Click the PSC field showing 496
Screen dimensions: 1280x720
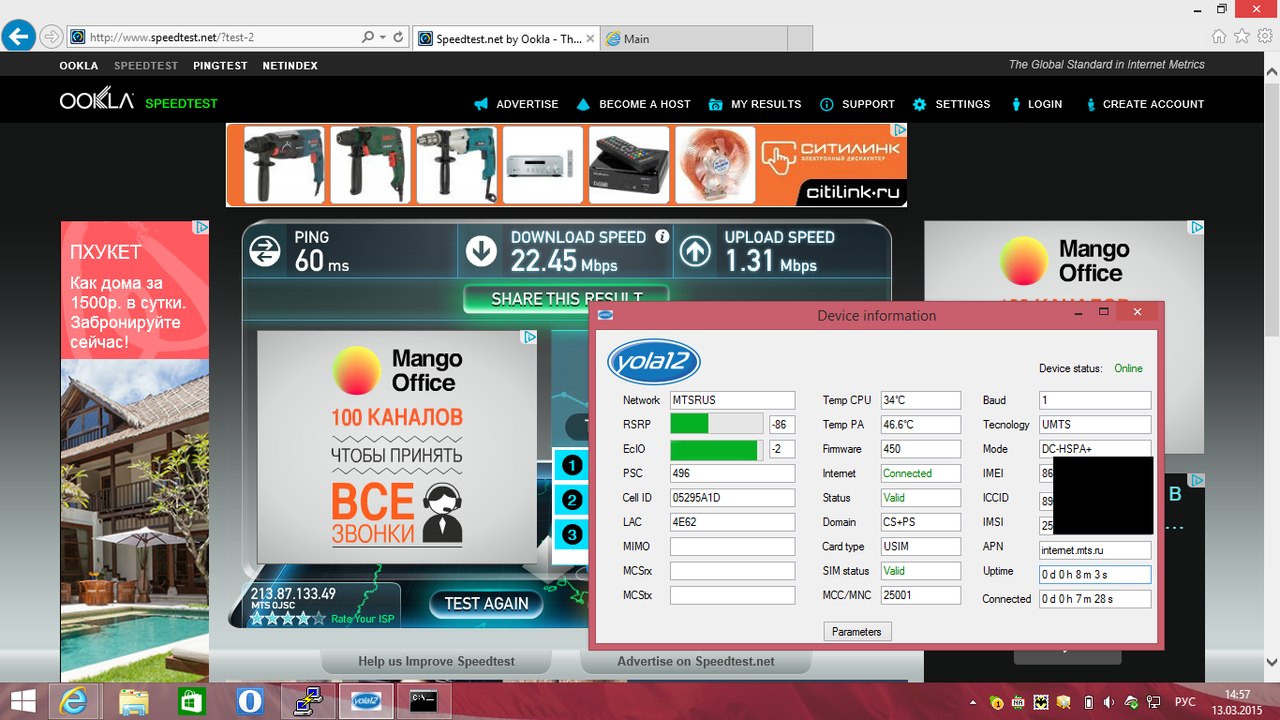pos(732,473)
